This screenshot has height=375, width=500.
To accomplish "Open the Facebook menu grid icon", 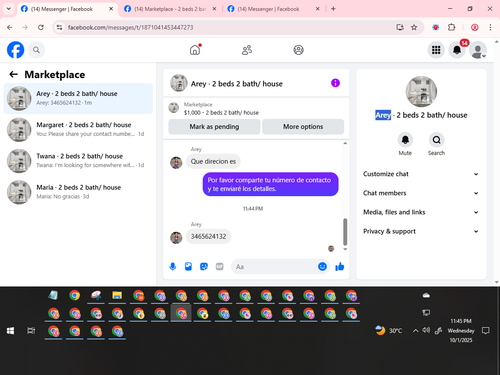I will (x=436, y=50).
